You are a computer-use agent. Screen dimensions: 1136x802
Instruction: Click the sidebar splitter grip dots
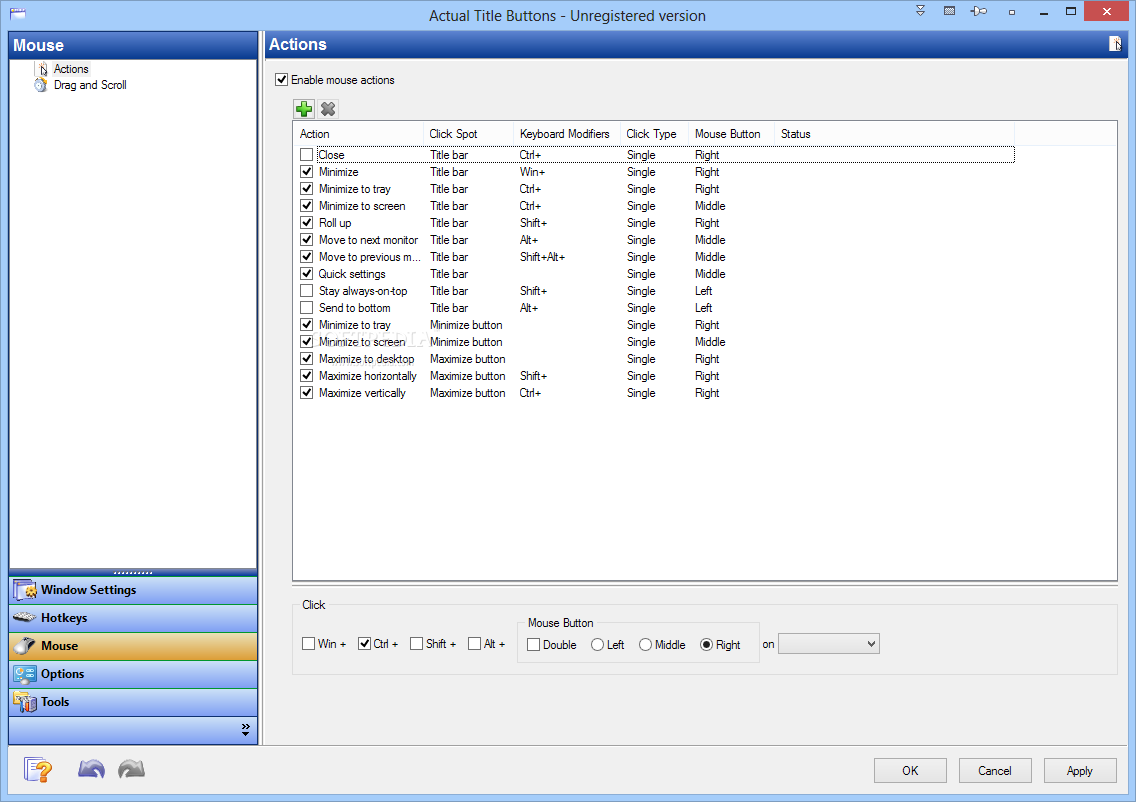[133, 572]
